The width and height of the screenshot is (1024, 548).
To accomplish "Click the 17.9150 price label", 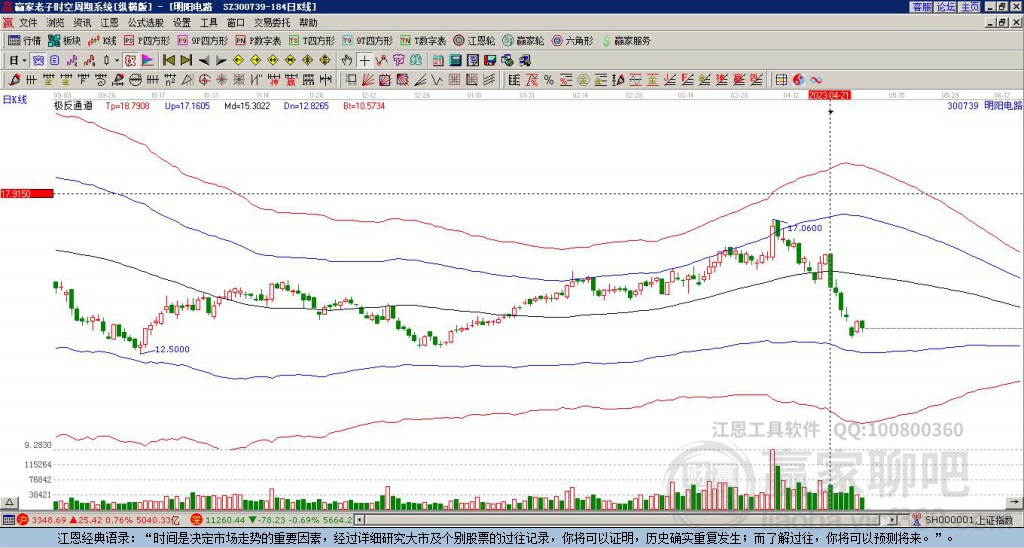I will click(x=27, y=194).
